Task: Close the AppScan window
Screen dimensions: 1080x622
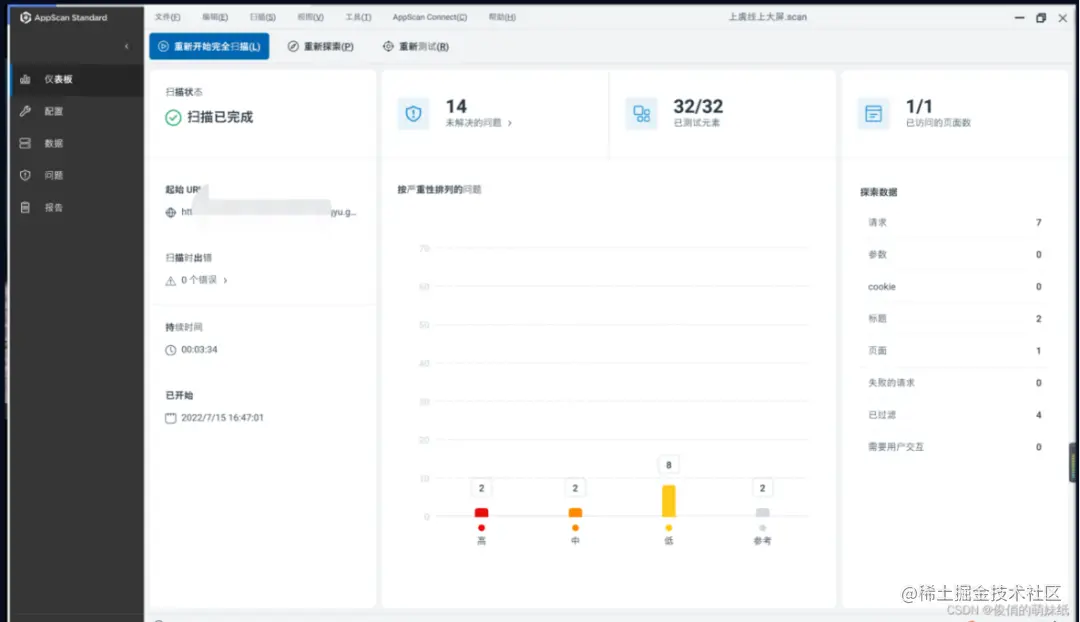Action: click(x=1062, y=18)
